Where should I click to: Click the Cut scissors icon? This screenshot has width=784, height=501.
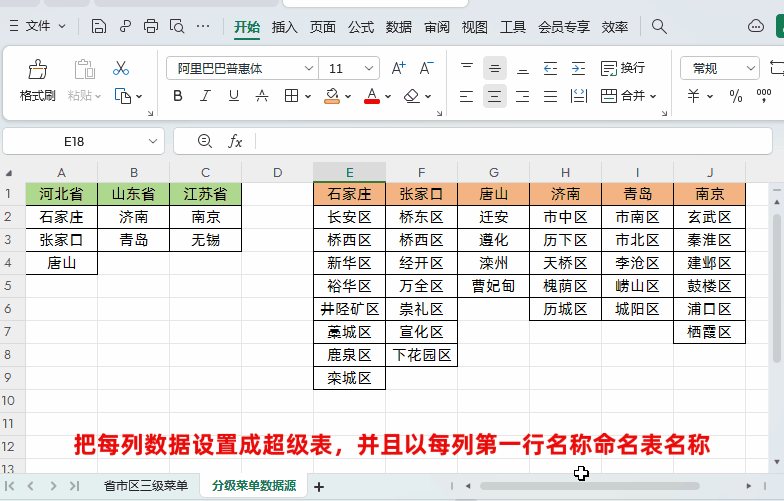coord(120,68)
